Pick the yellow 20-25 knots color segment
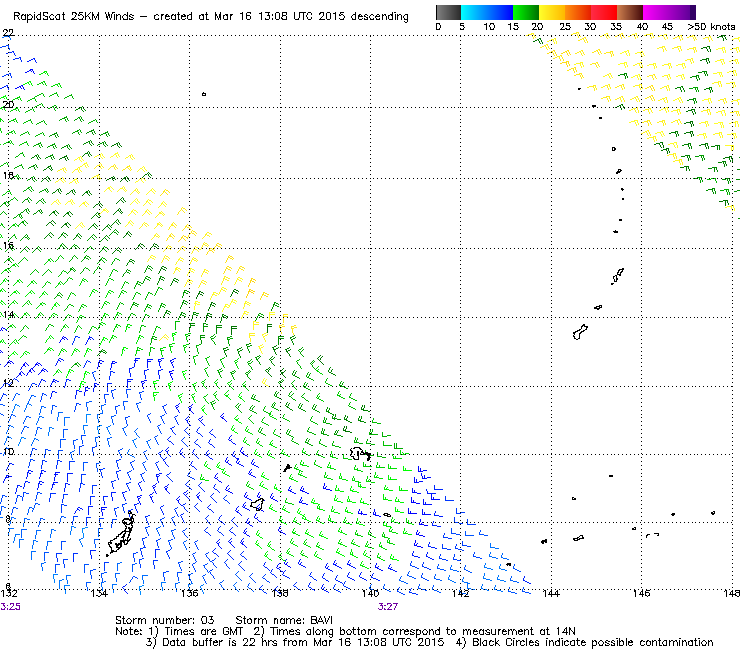 tap(552, 12)
